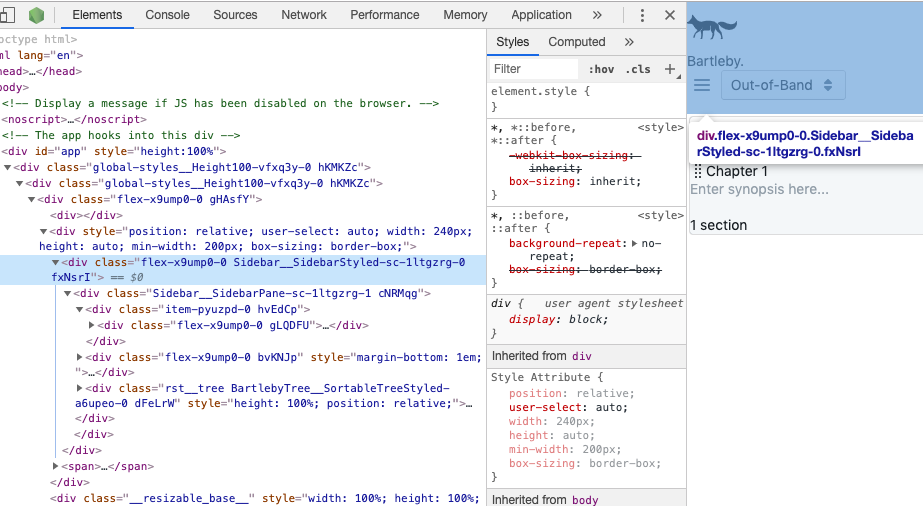This screenshot has height=506, width=923.
Task: Collapse the position relative style div
Action: click(43, 232)
